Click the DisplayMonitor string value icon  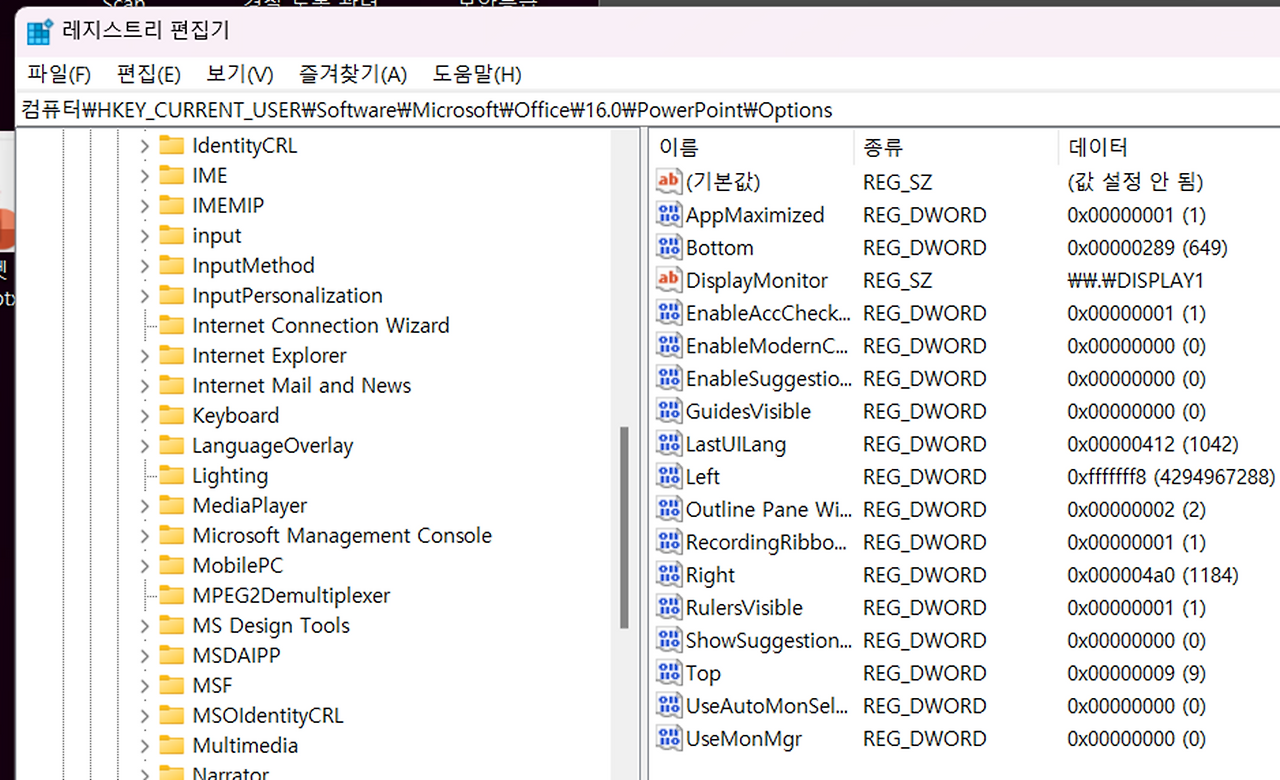668,280
